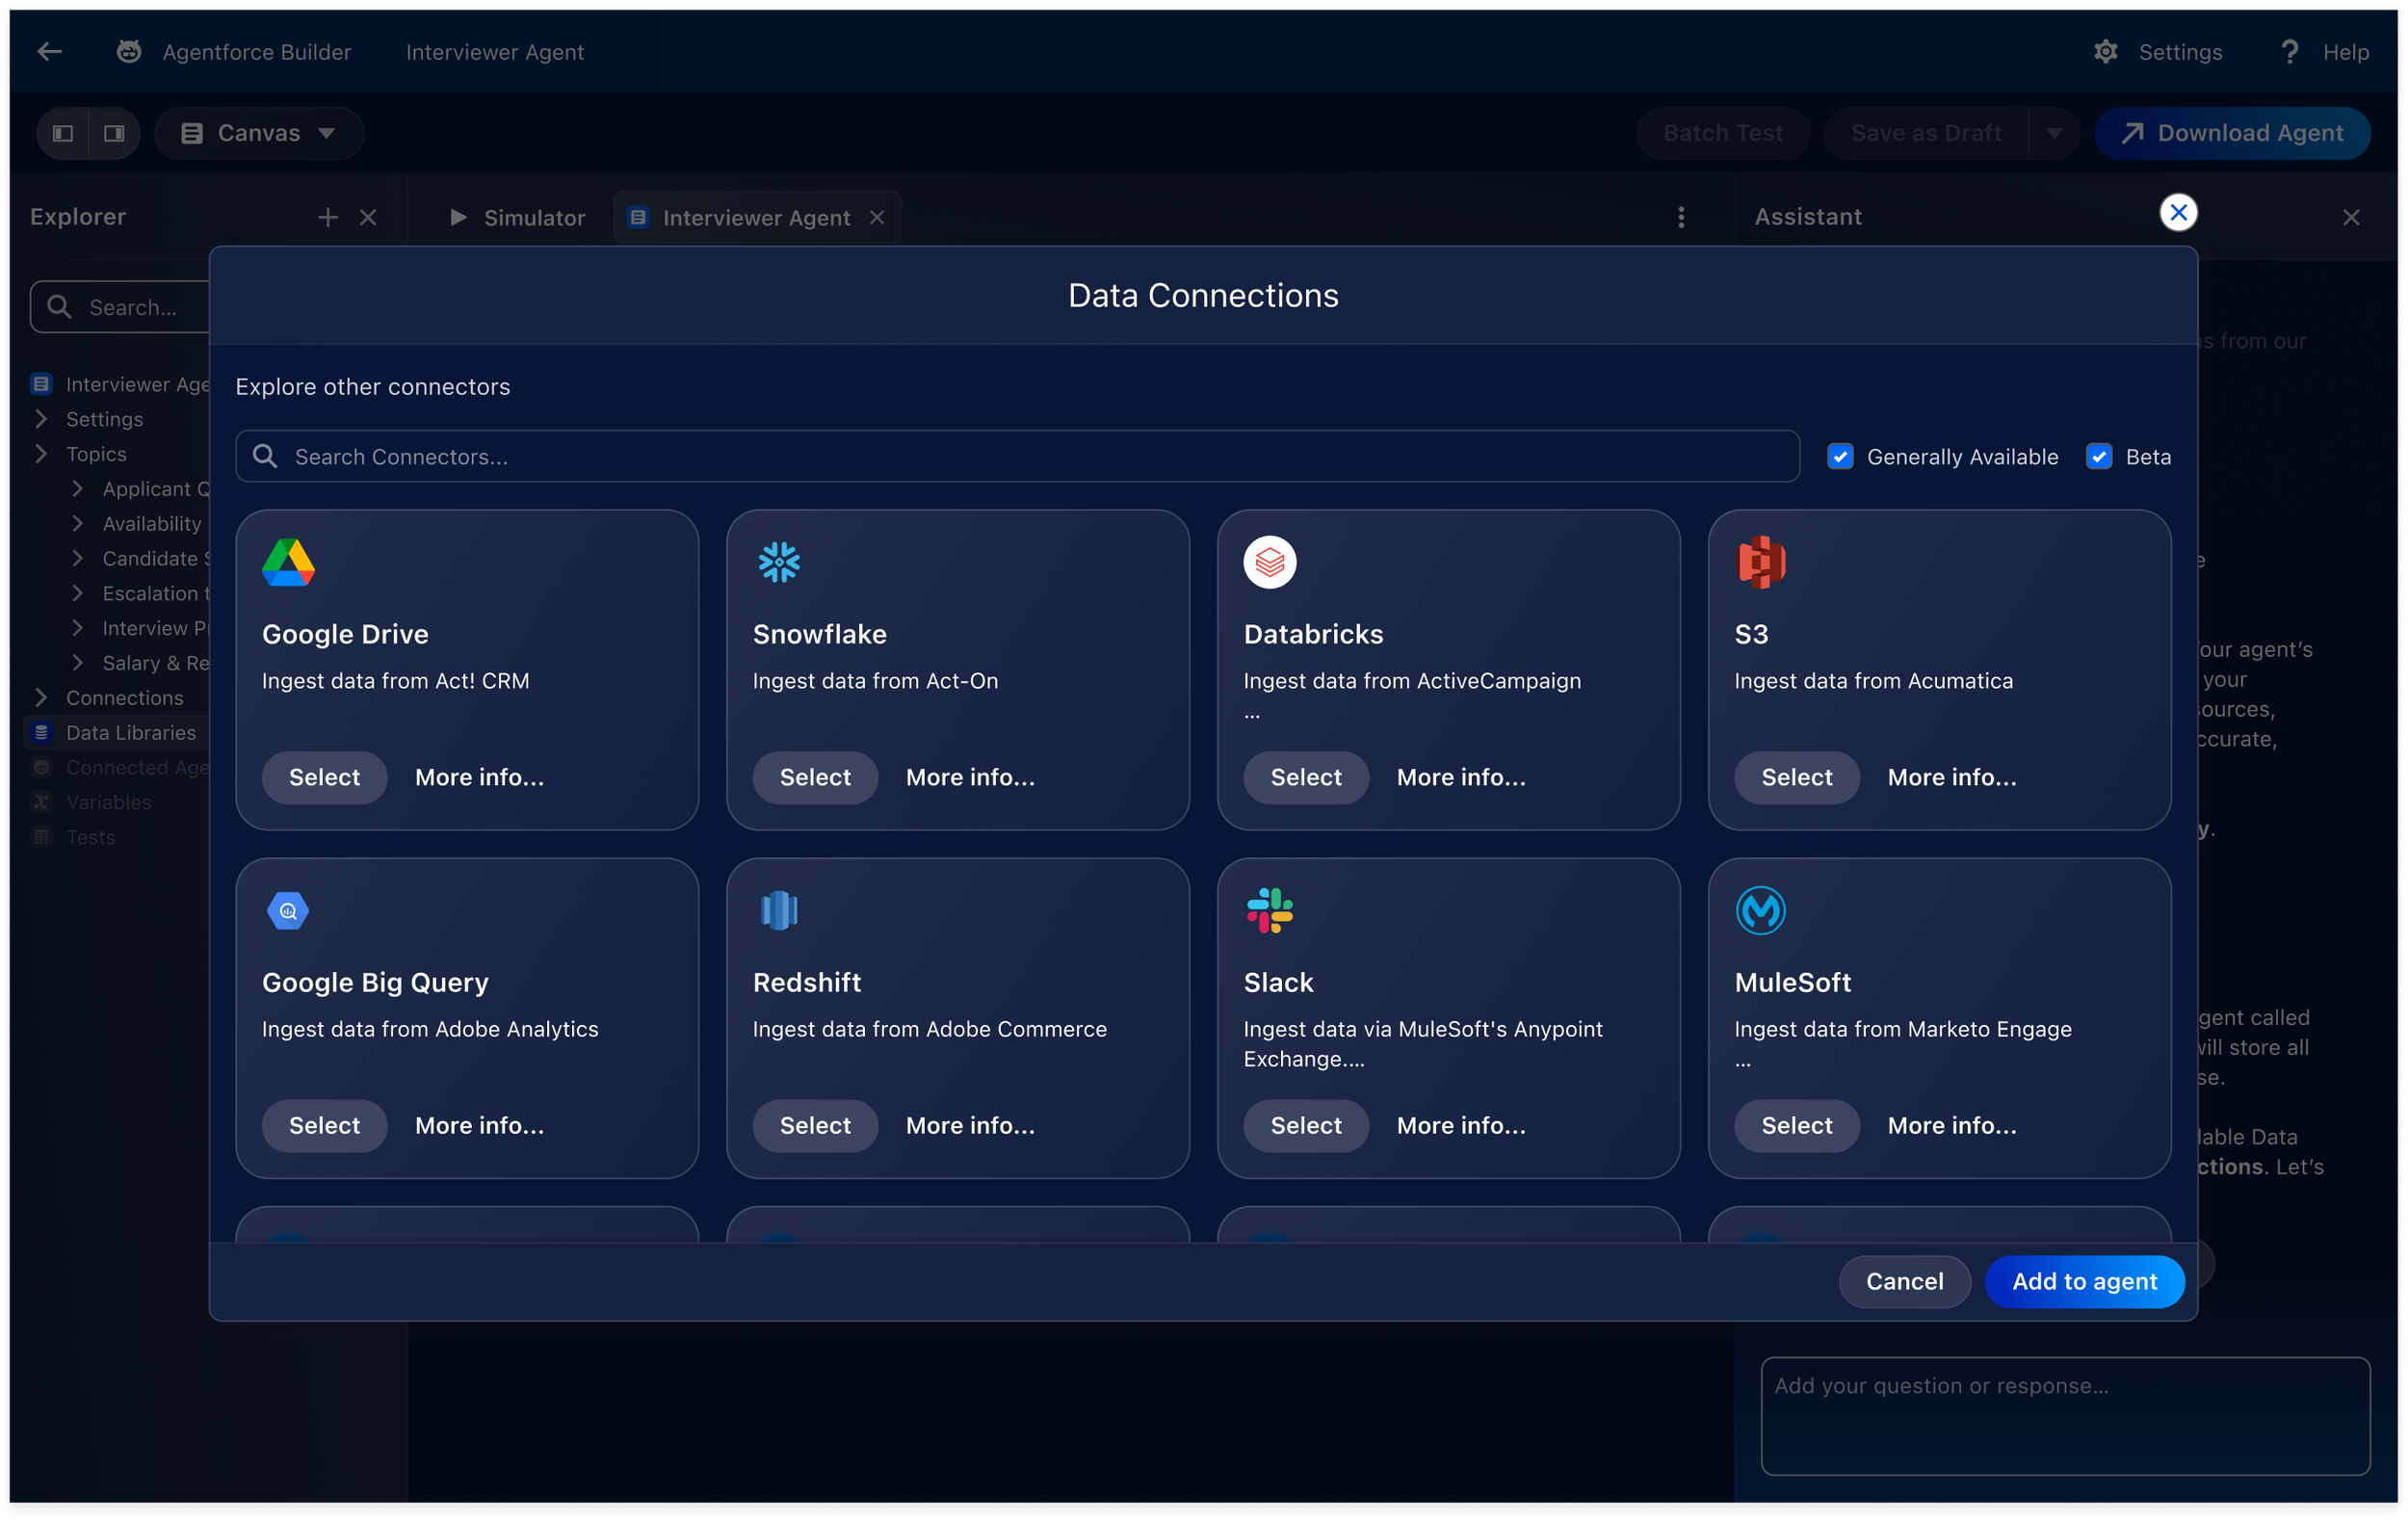Click the Assistant question input box
This screenshot has height=1522, width=2408.
pos(2065,1415)
